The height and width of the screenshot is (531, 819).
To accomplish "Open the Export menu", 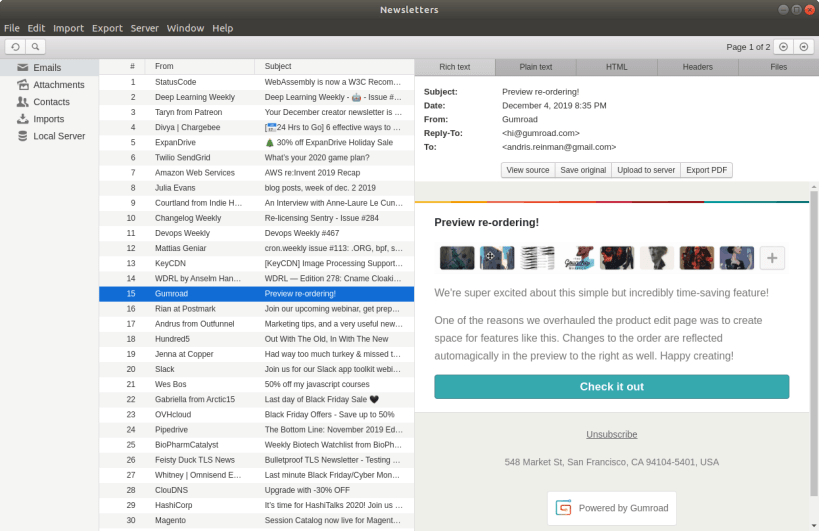I will (x=107, y=28).
